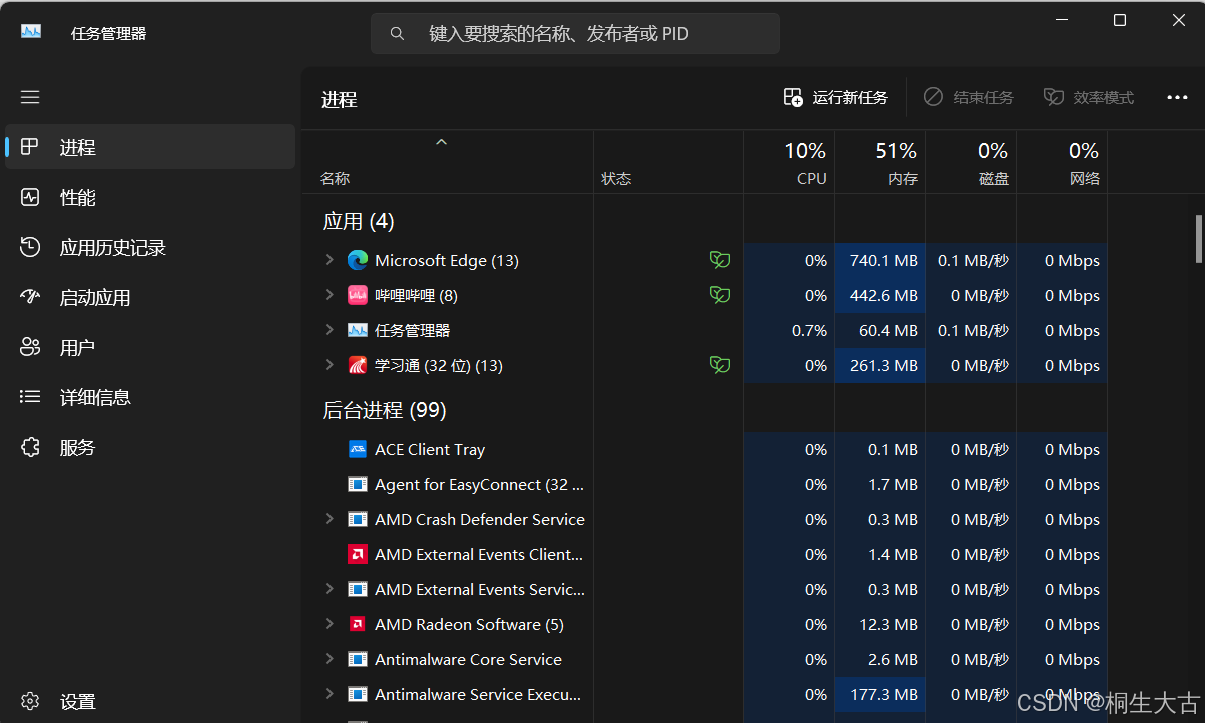Select the 177.3 MB memory cell
The image size is (1205, 723).
click(x=880, y=694)
